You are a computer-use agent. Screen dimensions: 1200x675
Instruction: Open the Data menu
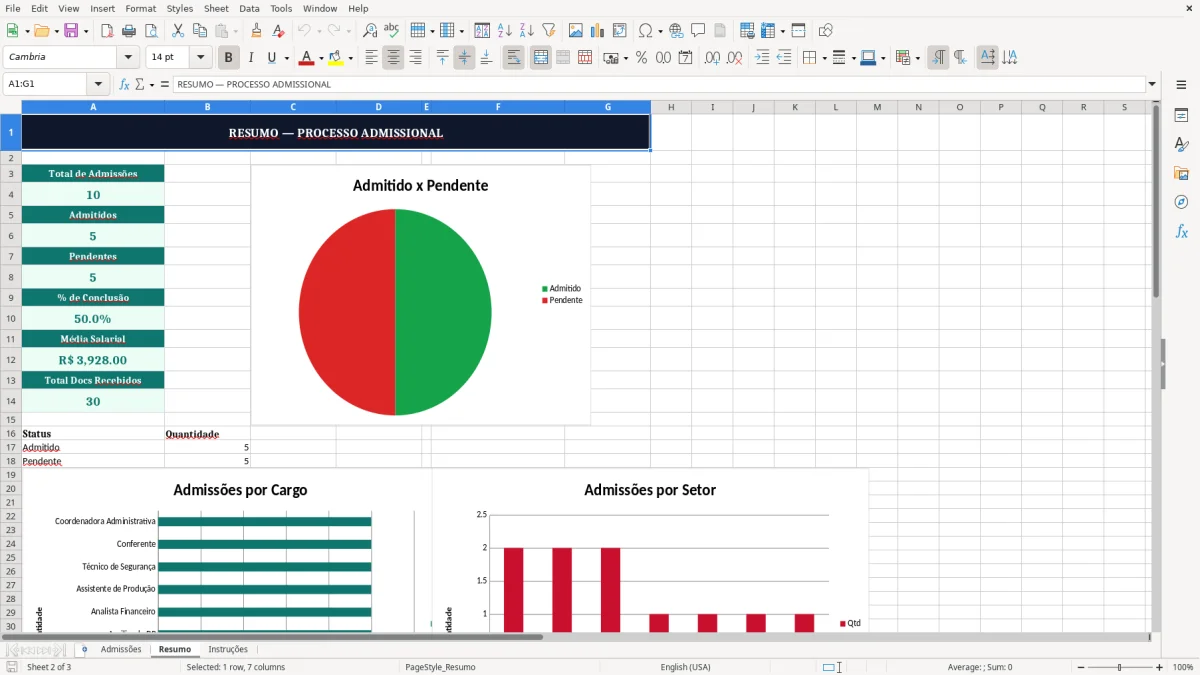249,8
